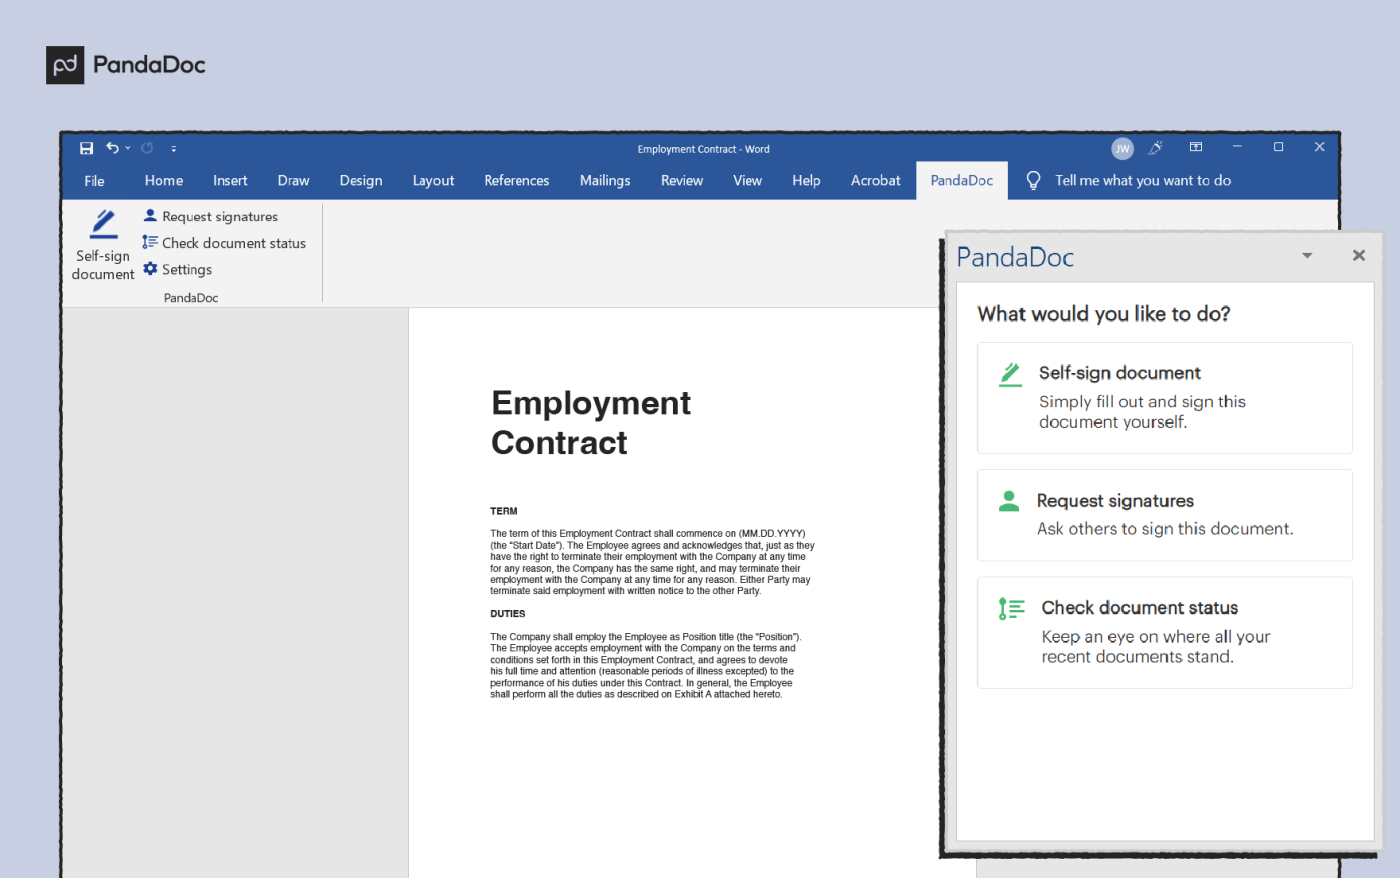This screenshot has height=878, width=1400.
Task: Open the View tab
Action: (x=748, y=181)
